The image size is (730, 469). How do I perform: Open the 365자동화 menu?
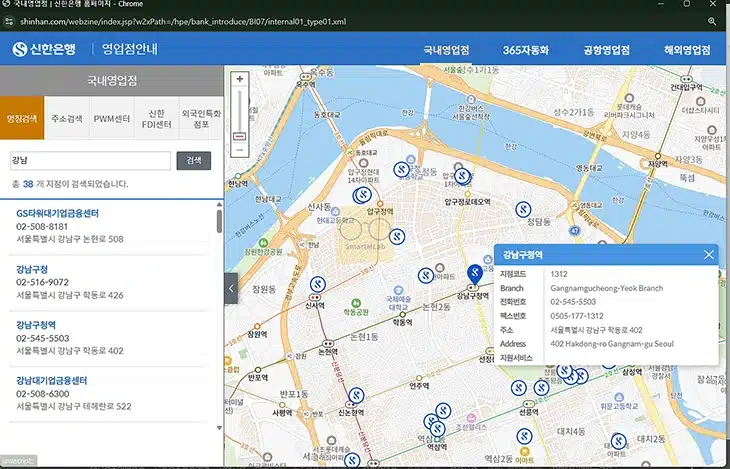[526, 50]
